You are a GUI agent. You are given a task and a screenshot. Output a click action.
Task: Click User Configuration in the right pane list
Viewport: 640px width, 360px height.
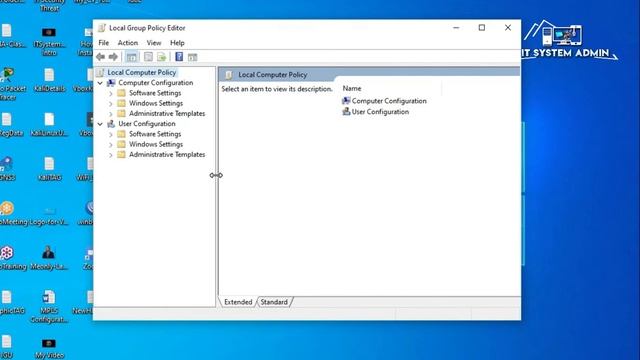coord(380,111)
